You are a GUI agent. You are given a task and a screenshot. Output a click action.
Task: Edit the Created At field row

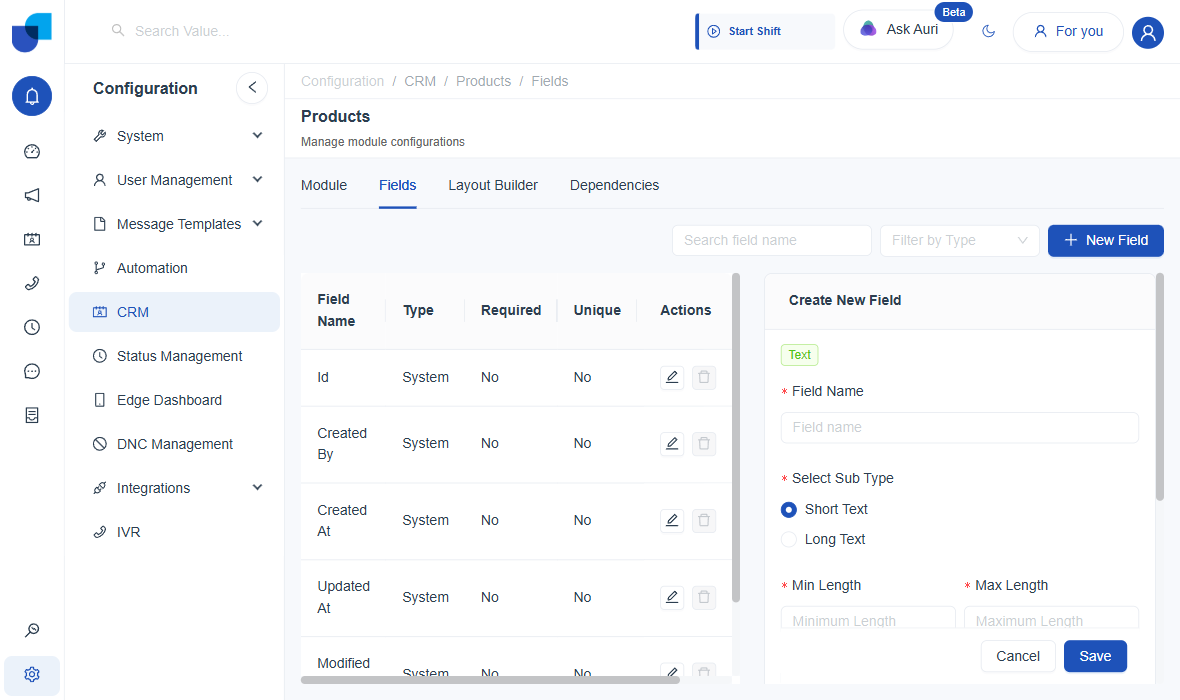(x=672, y=521)
